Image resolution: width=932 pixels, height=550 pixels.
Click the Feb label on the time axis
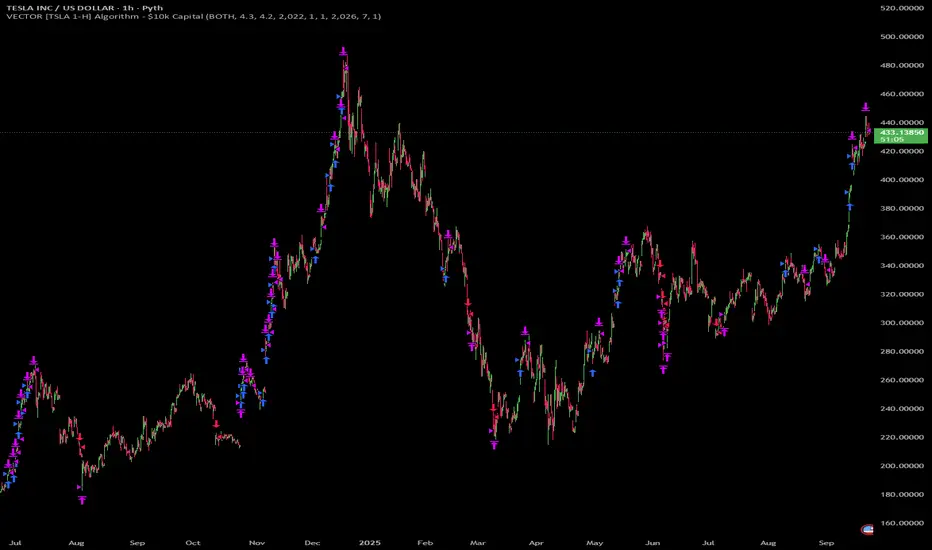pyautogui.click(x=425, y=542)
